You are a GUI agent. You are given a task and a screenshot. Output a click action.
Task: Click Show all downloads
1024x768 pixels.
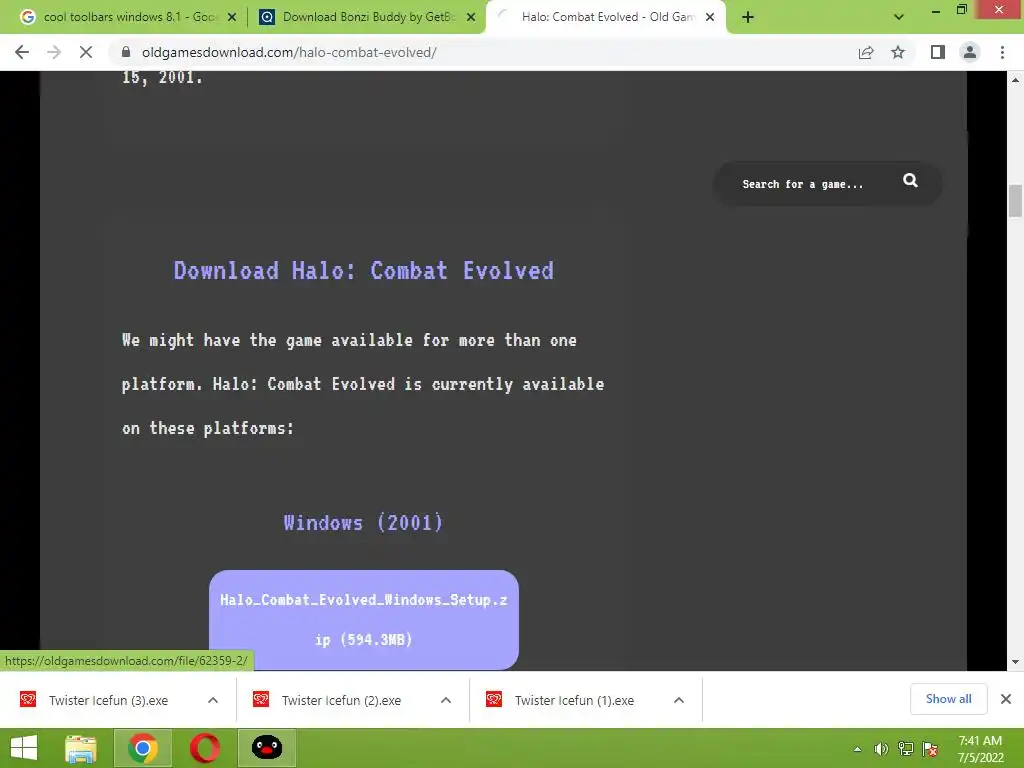948,699
